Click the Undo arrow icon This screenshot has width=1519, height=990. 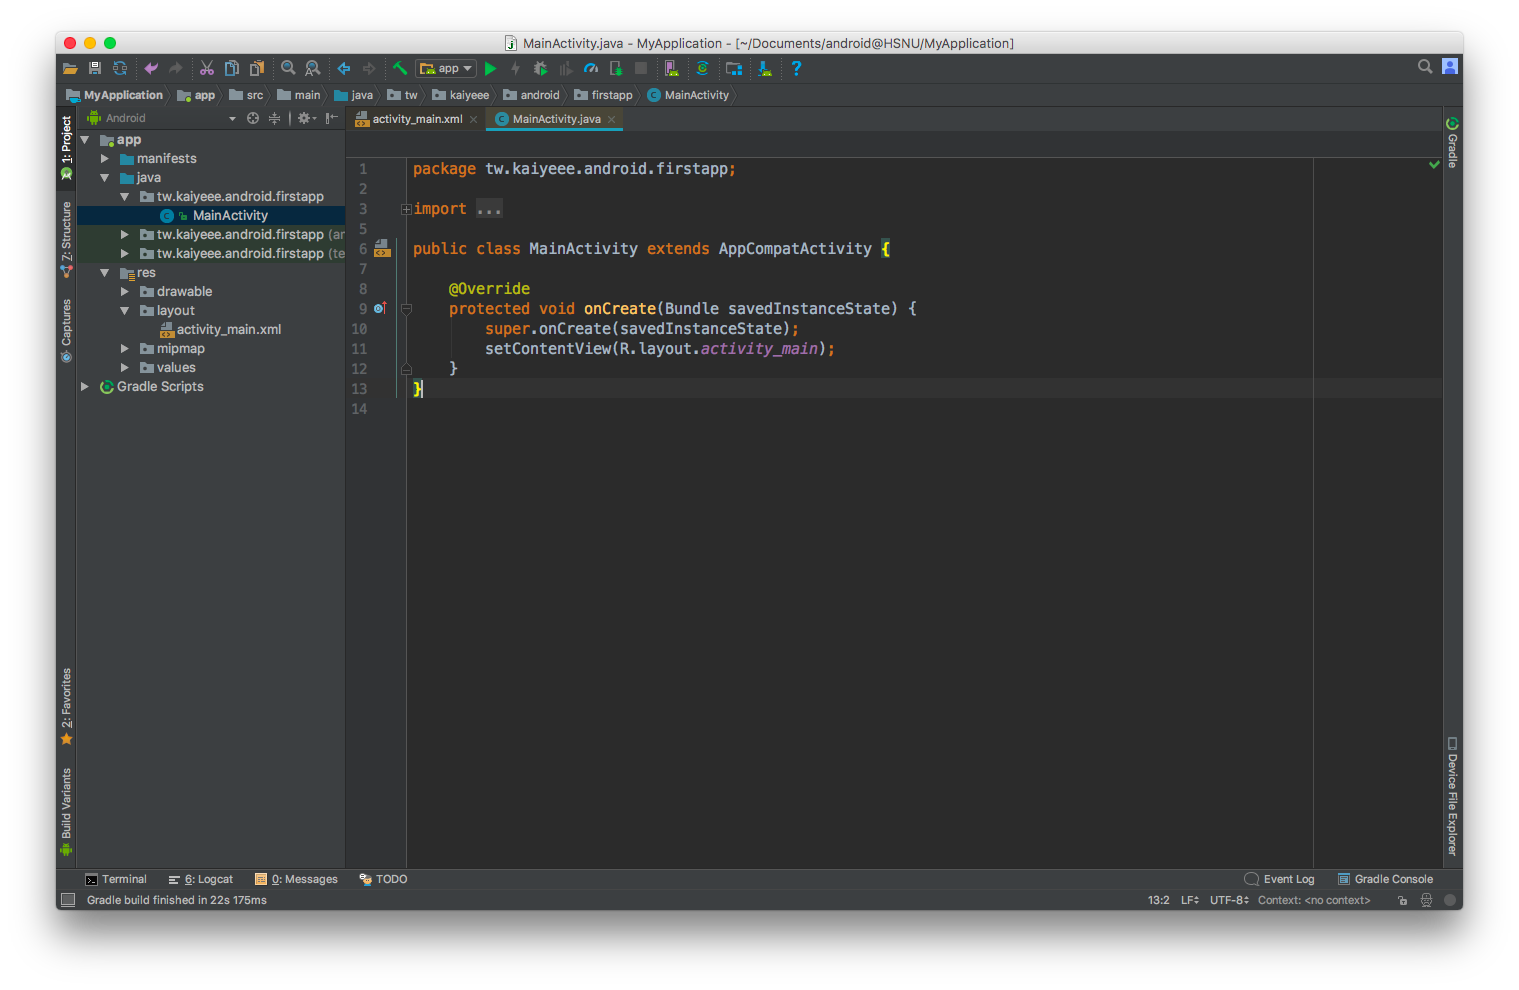coord(151,68)
